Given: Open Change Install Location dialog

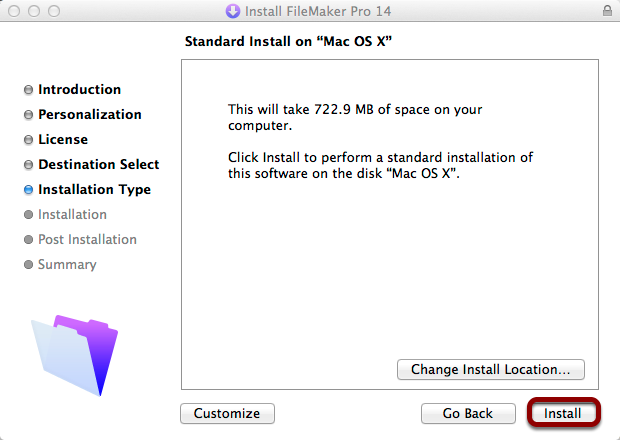Looking at the screenshot, I should 491,369.
